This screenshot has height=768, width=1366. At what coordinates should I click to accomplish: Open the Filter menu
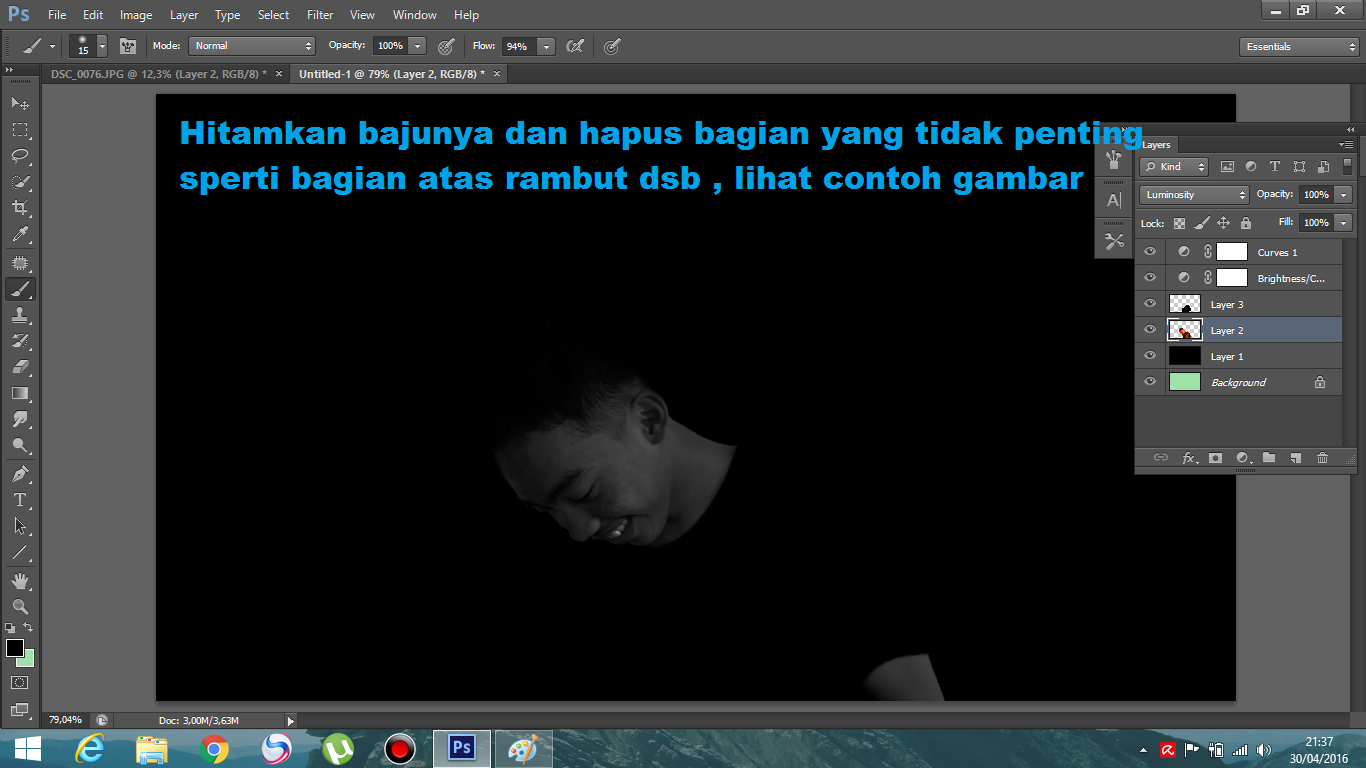[x=319, y=14]
